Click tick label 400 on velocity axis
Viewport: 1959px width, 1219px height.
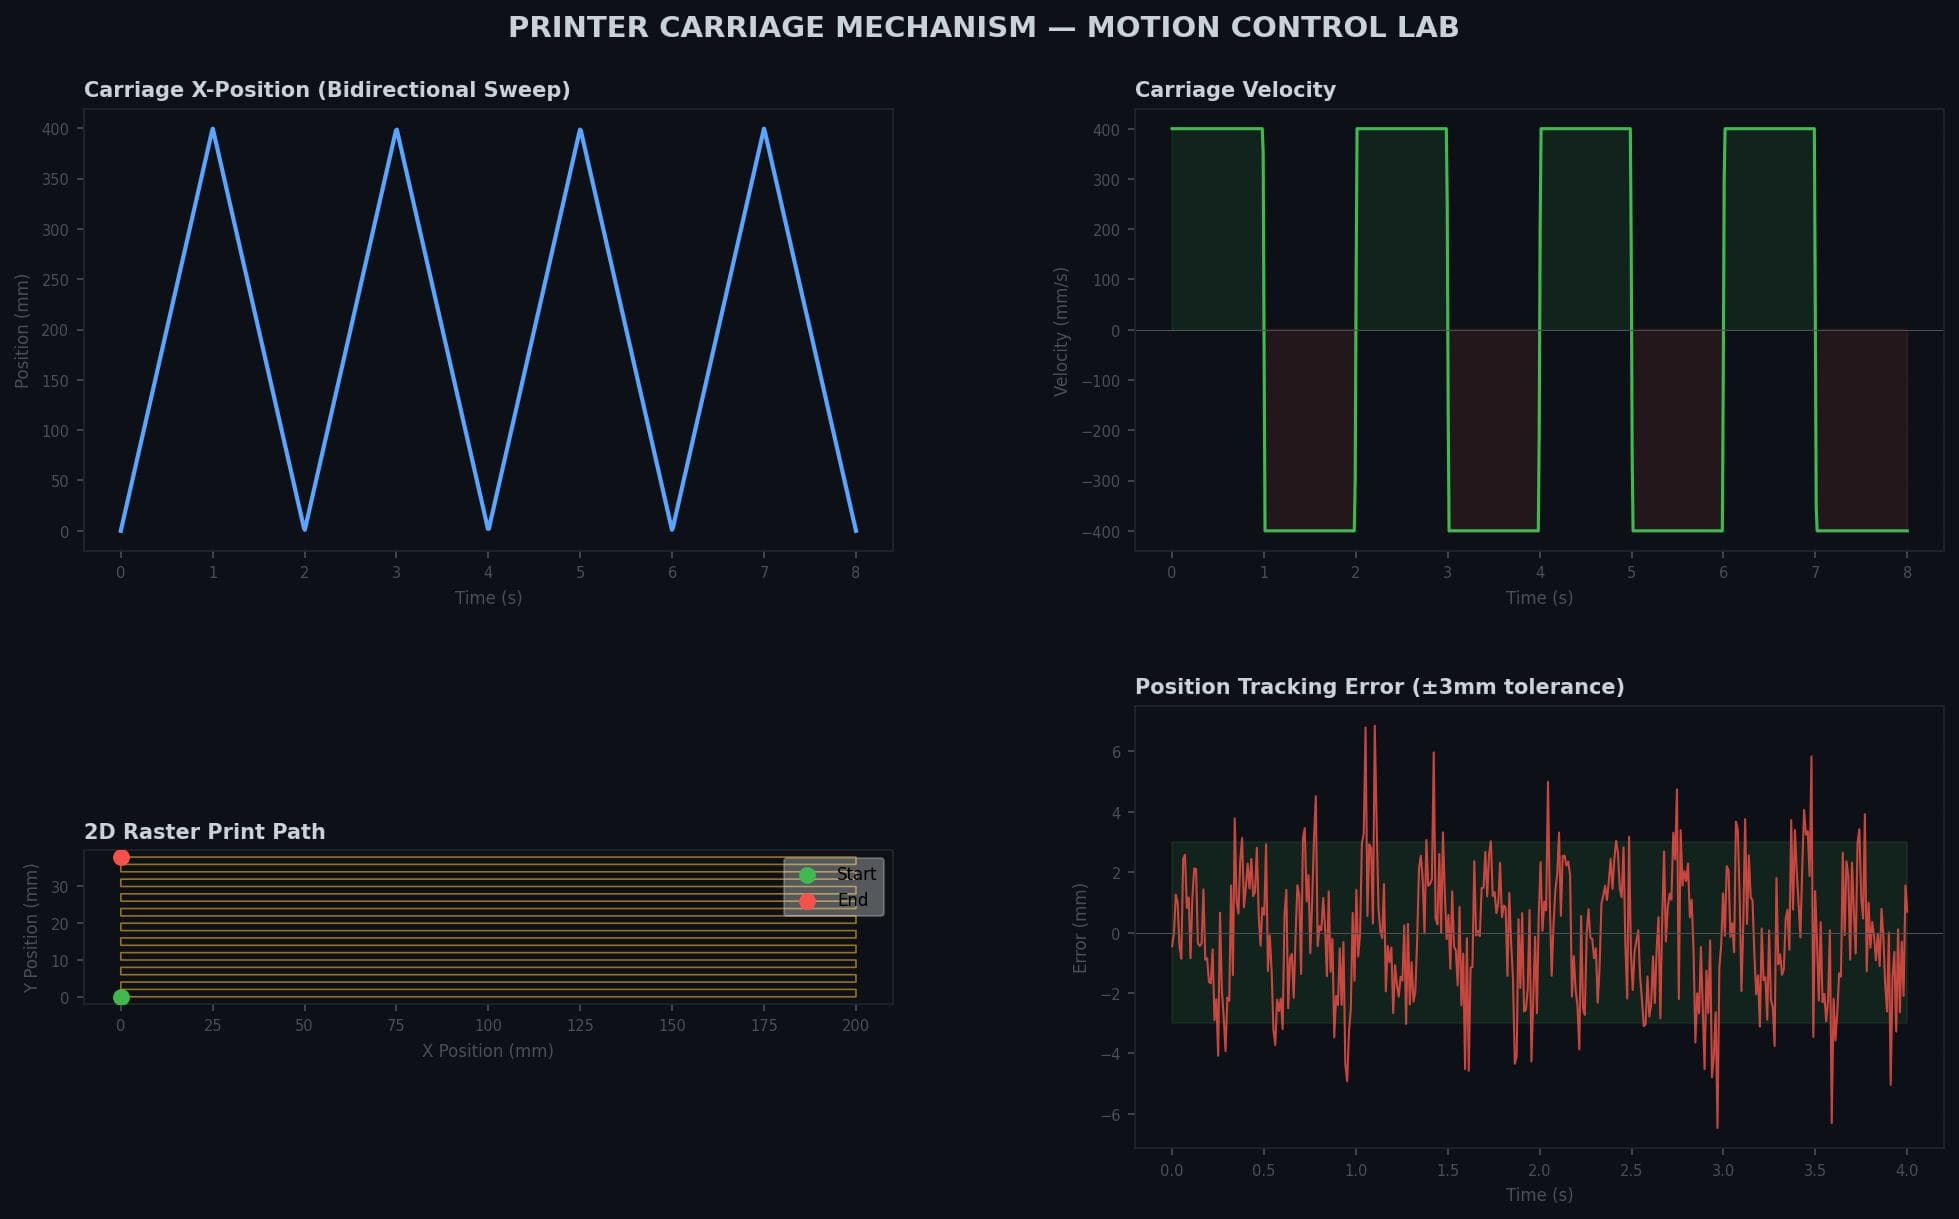pos(1106,130)
